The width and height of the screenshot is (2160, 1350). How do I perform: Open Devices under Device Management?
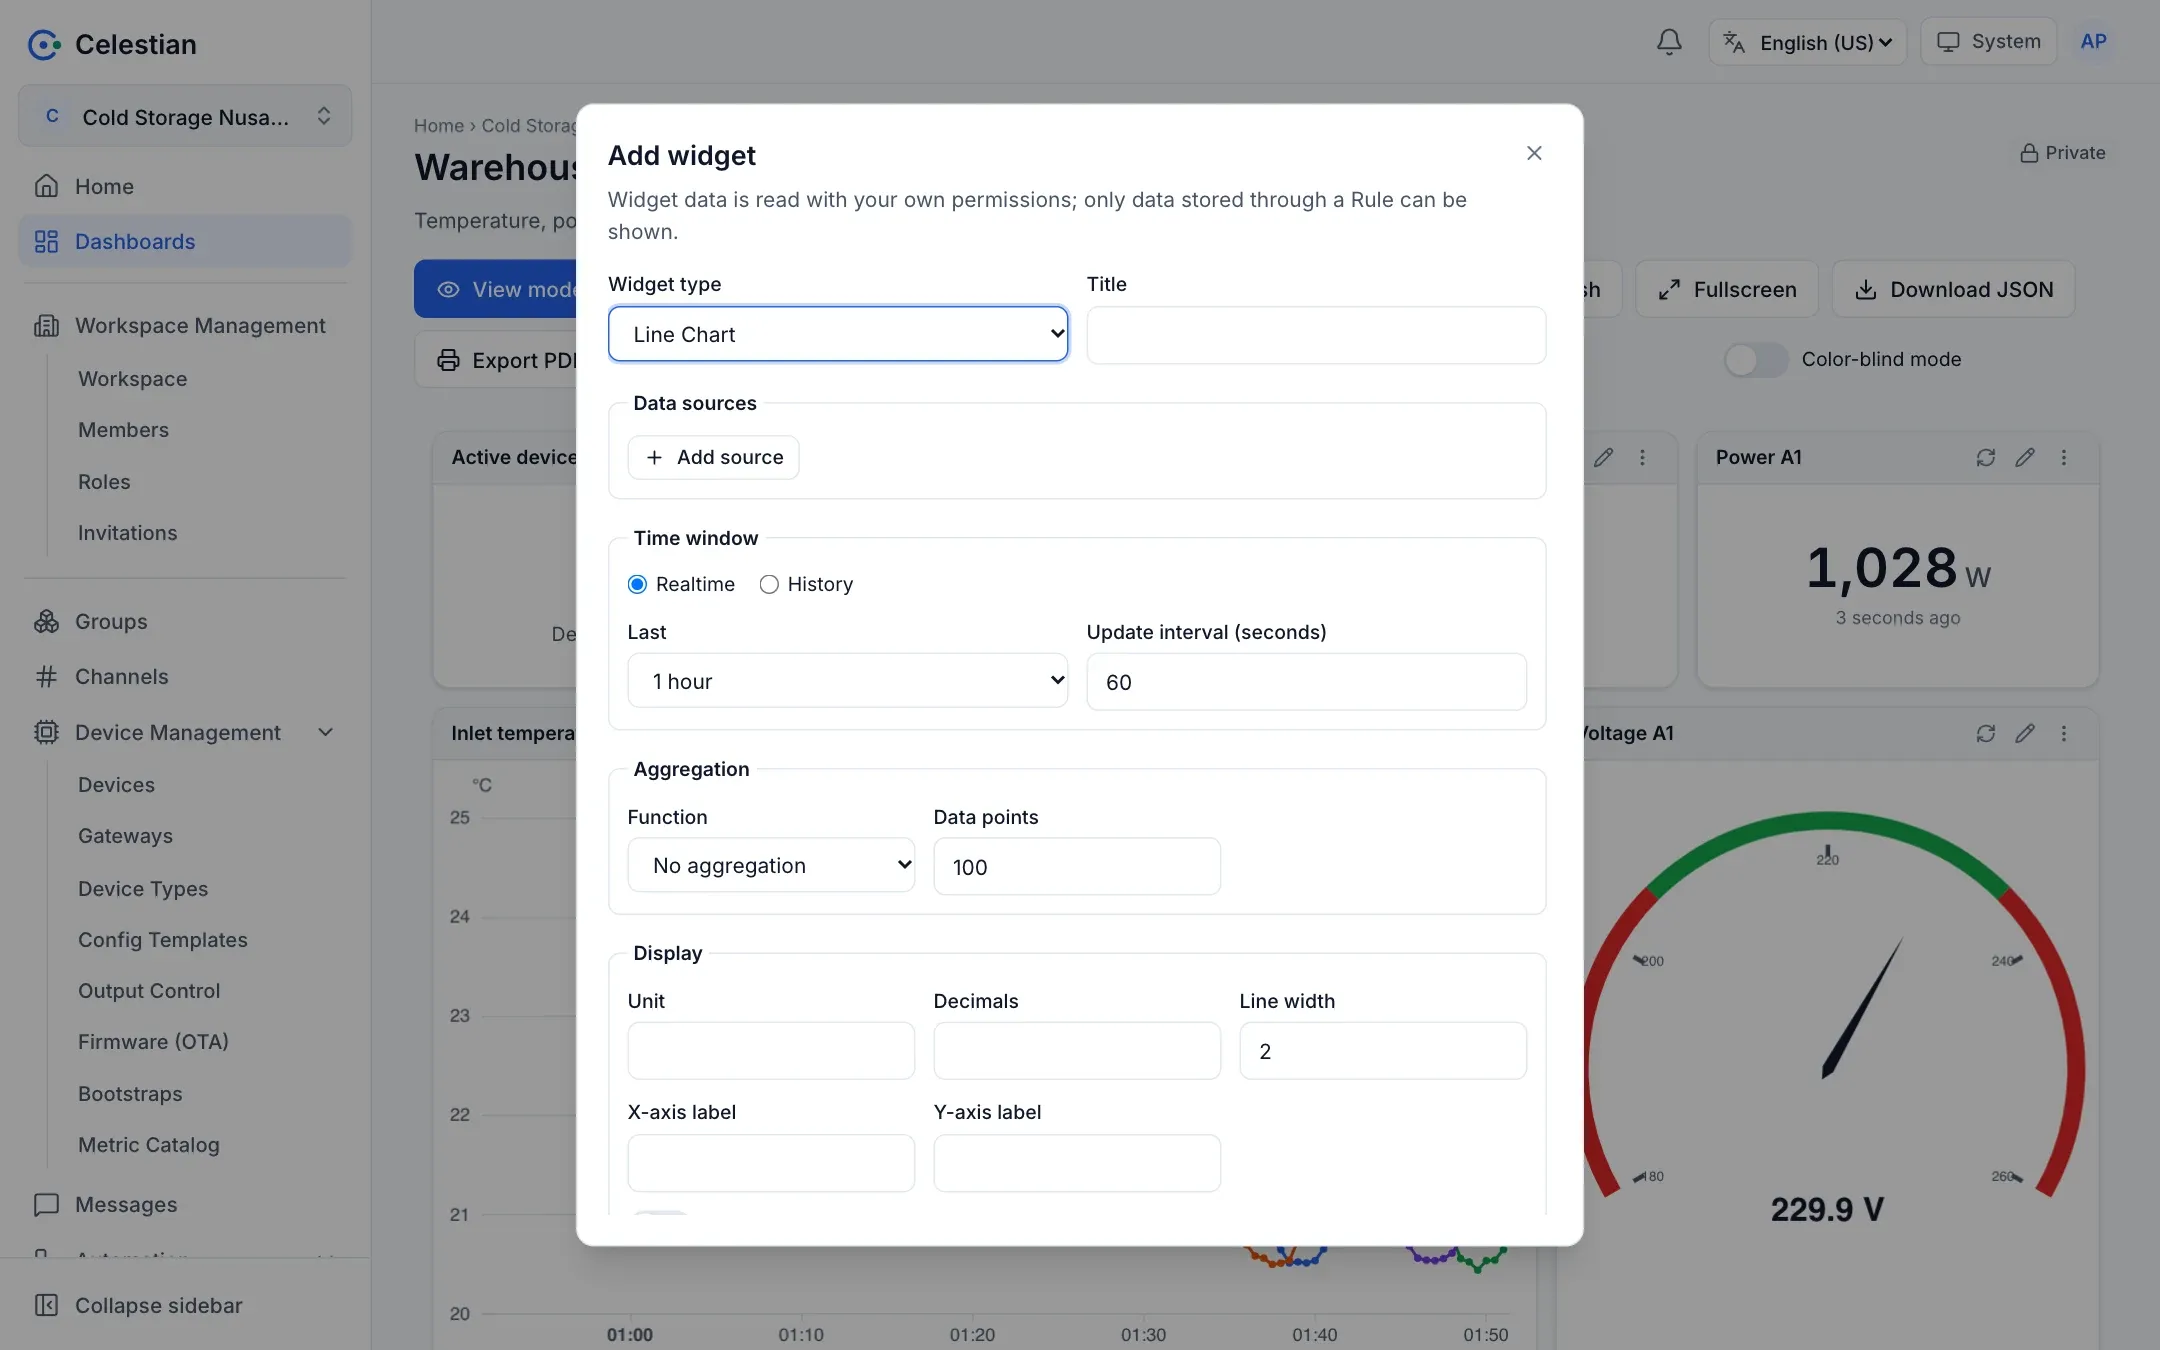[x=116, y=784]
